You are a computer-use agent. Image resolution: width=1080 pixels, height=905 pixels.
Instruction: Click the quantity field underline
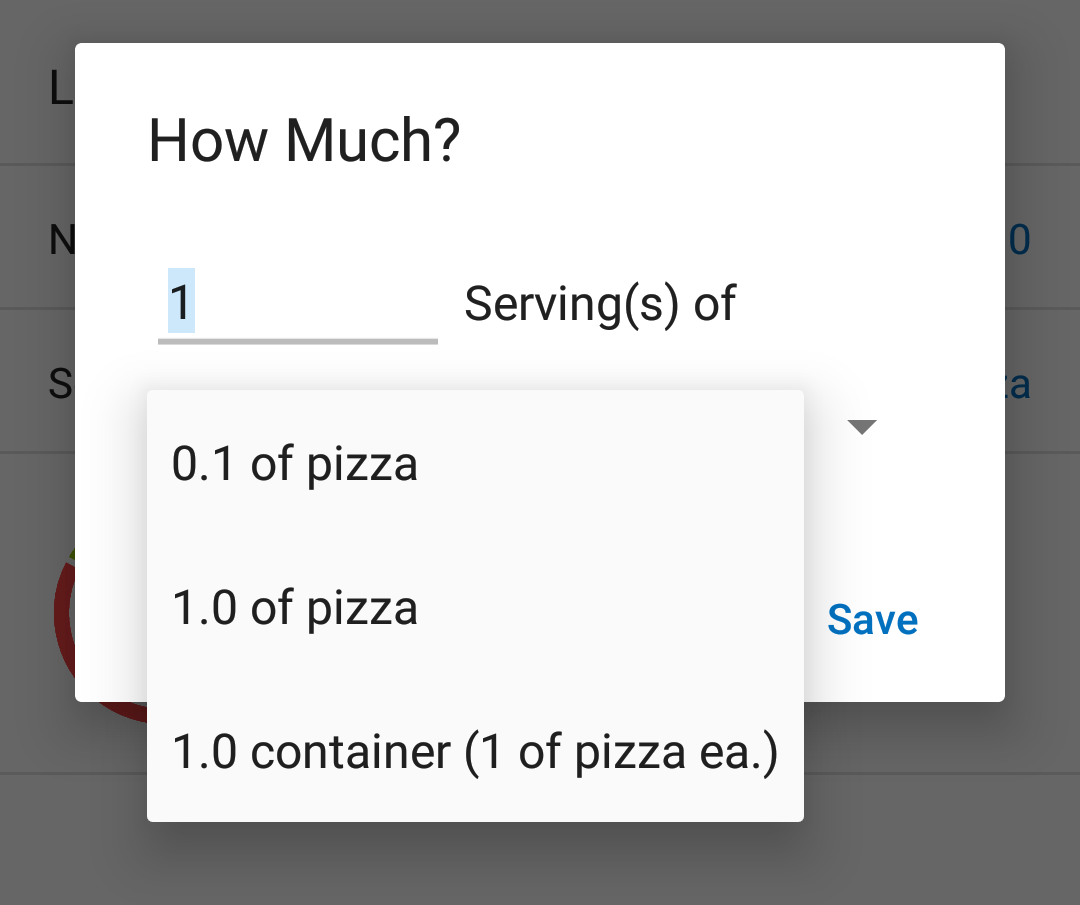pos(297,343)
